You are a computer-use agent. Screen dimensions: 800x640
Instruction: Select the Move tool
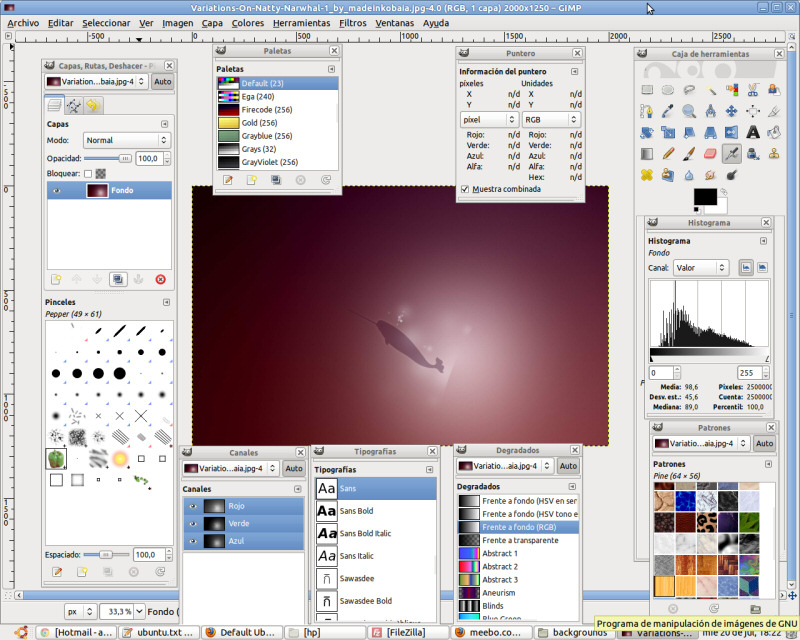[x=732, y=111]
